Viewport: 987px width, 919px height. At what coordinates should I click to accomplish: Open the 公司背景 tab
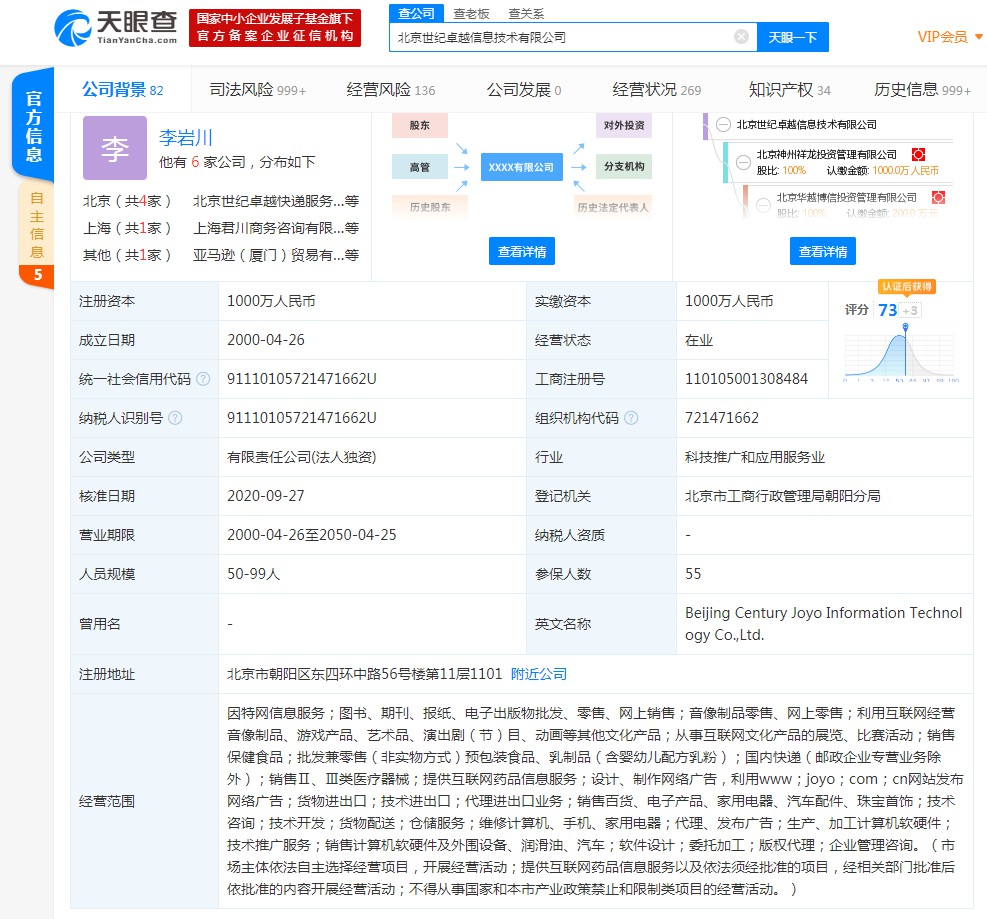[122, 89]
